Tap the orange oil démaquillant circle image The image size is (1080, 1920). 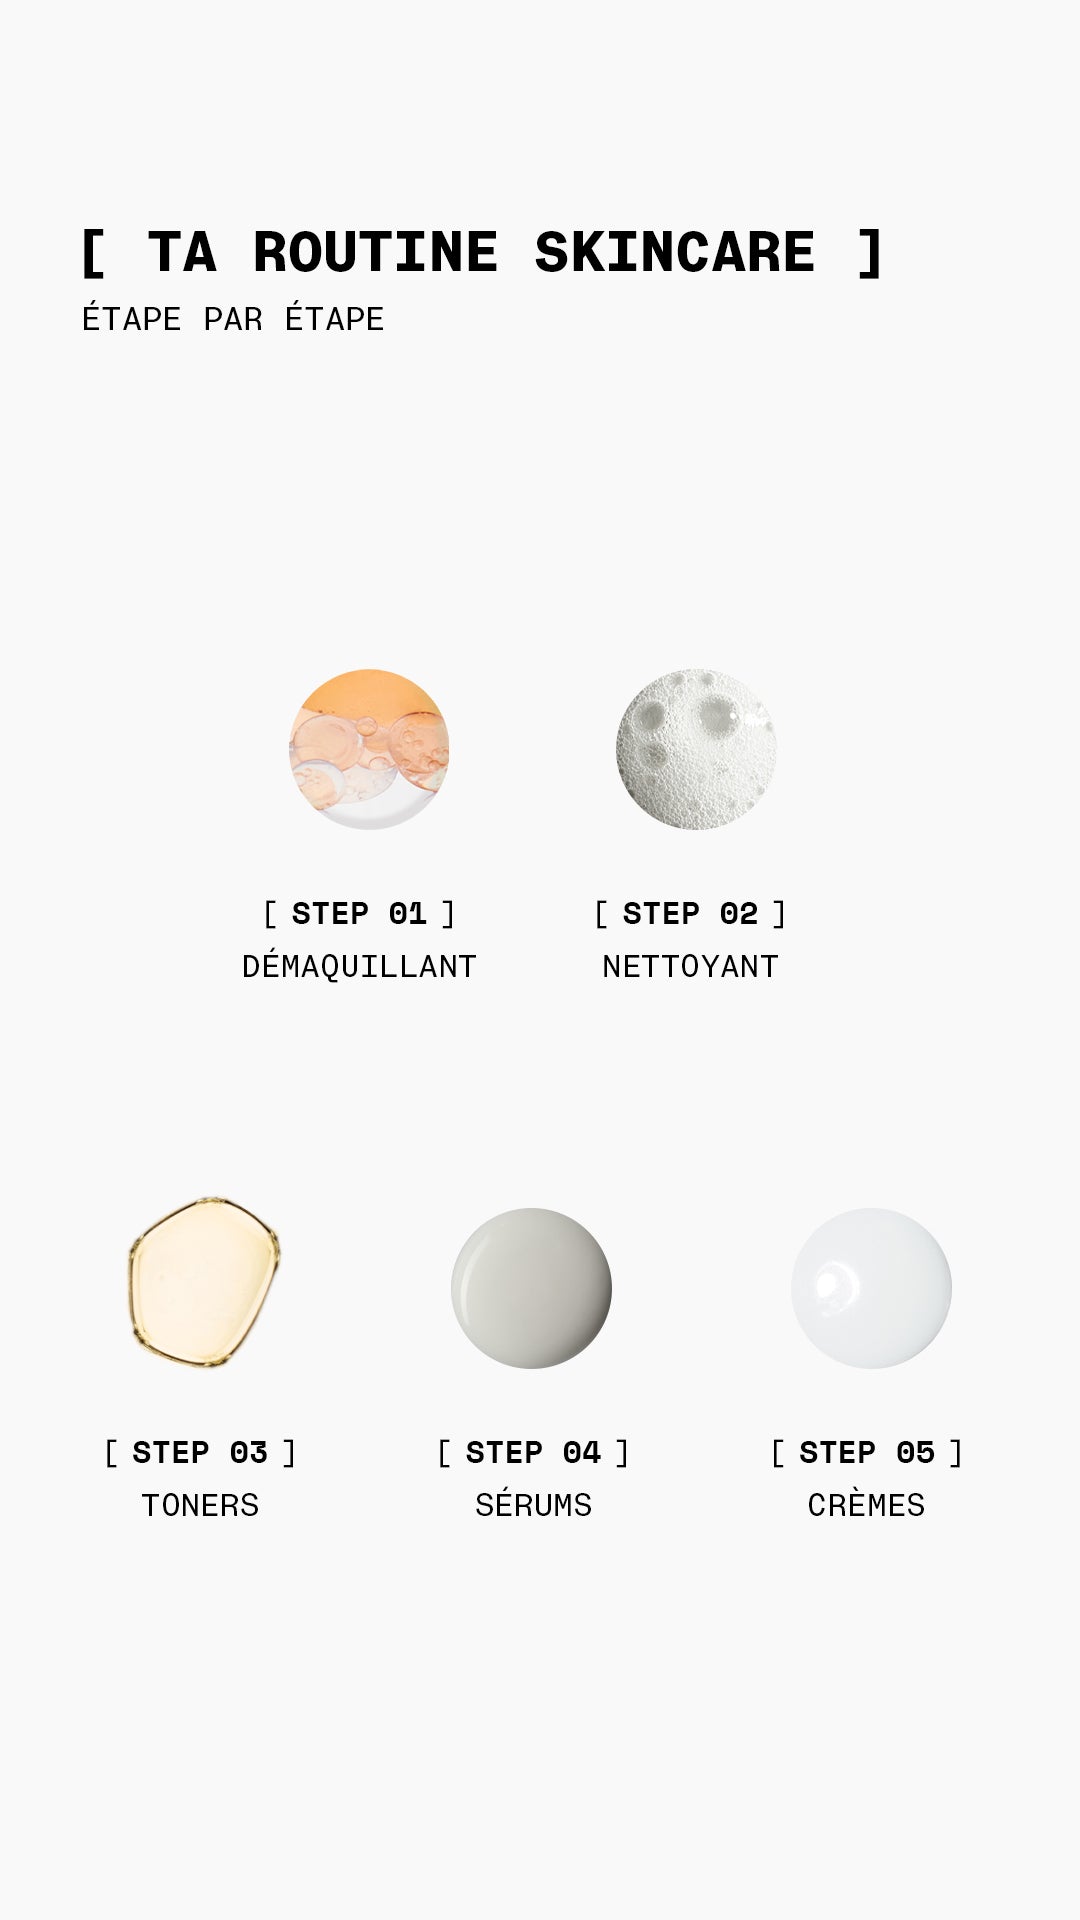(369, 749)
